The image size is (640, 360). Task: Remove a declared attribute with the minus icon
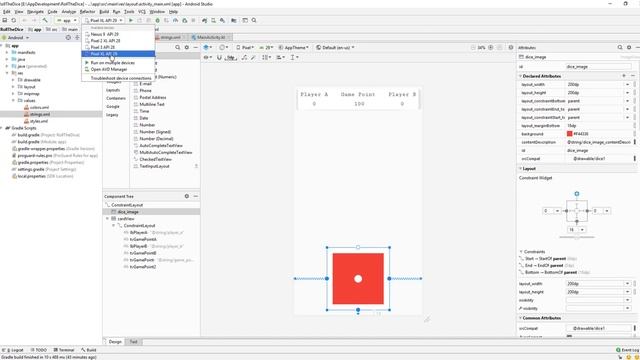click(x=633, y=76)
